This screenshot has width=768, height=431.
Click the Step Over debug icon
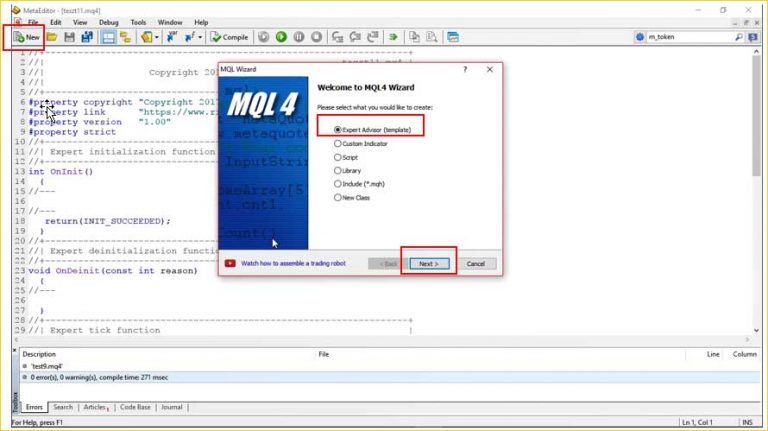click(x=355, y=37)
